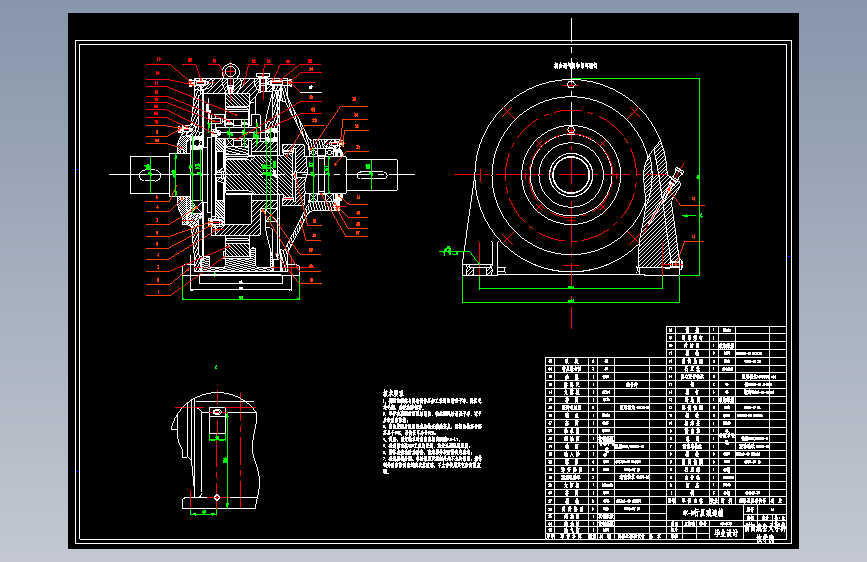Click the note text above the circular view
The width and height of the screenshot is (867, 562).
click(x=575, y=66)
